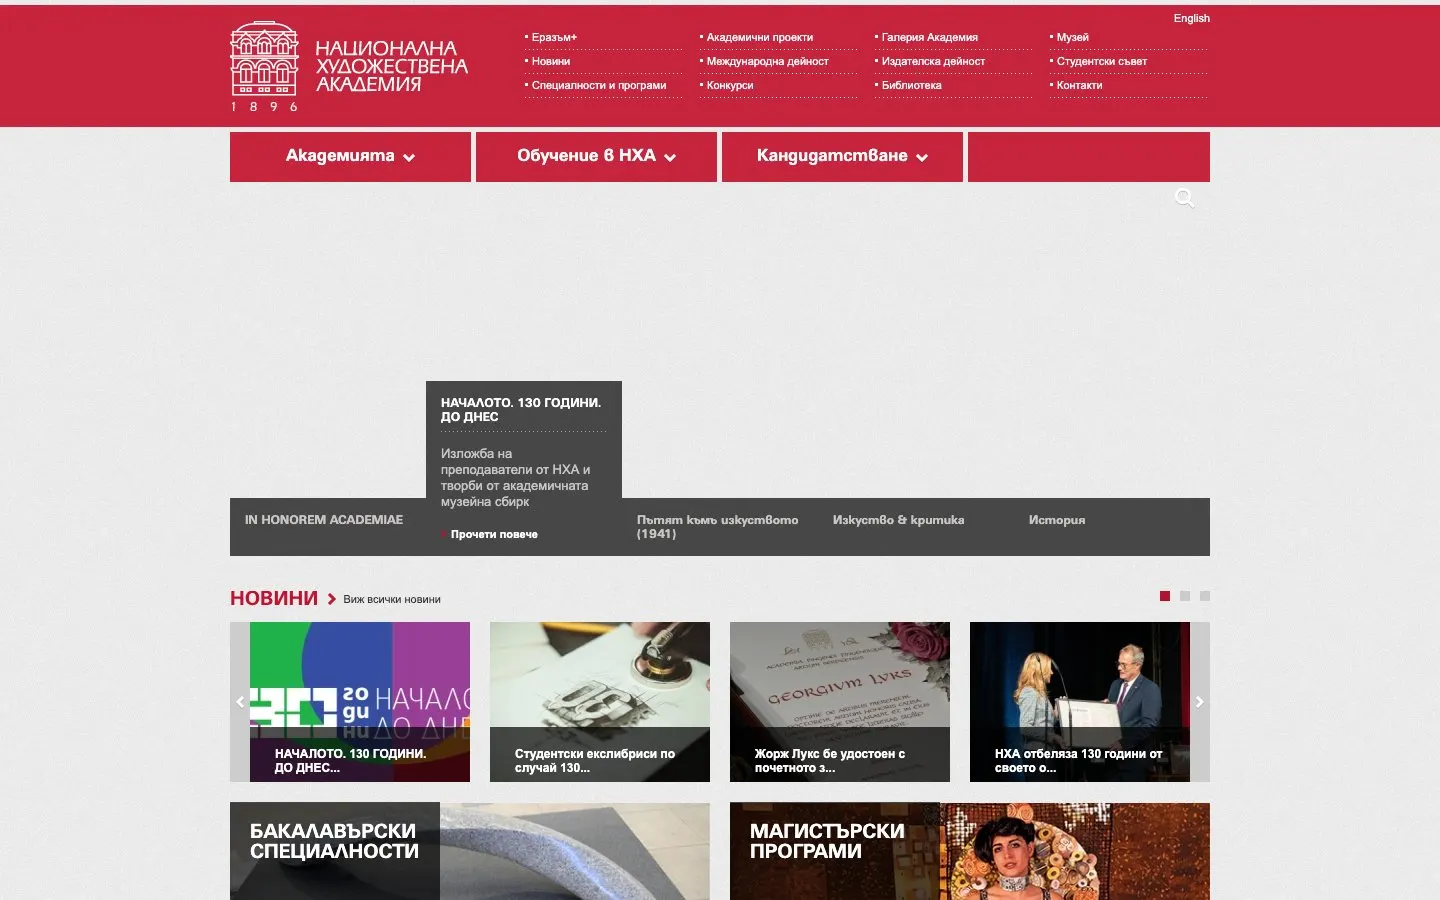The height and width of the screenshot is (900, 1440).
Task: Open news card Жорж Лукс бе удостоен
Action: point(840,702)
